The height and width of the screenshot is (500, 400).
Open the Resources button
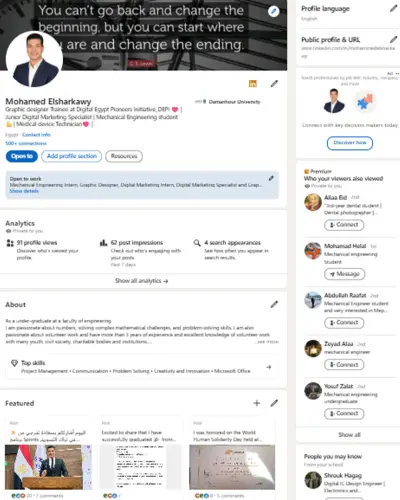coord(124,156)
